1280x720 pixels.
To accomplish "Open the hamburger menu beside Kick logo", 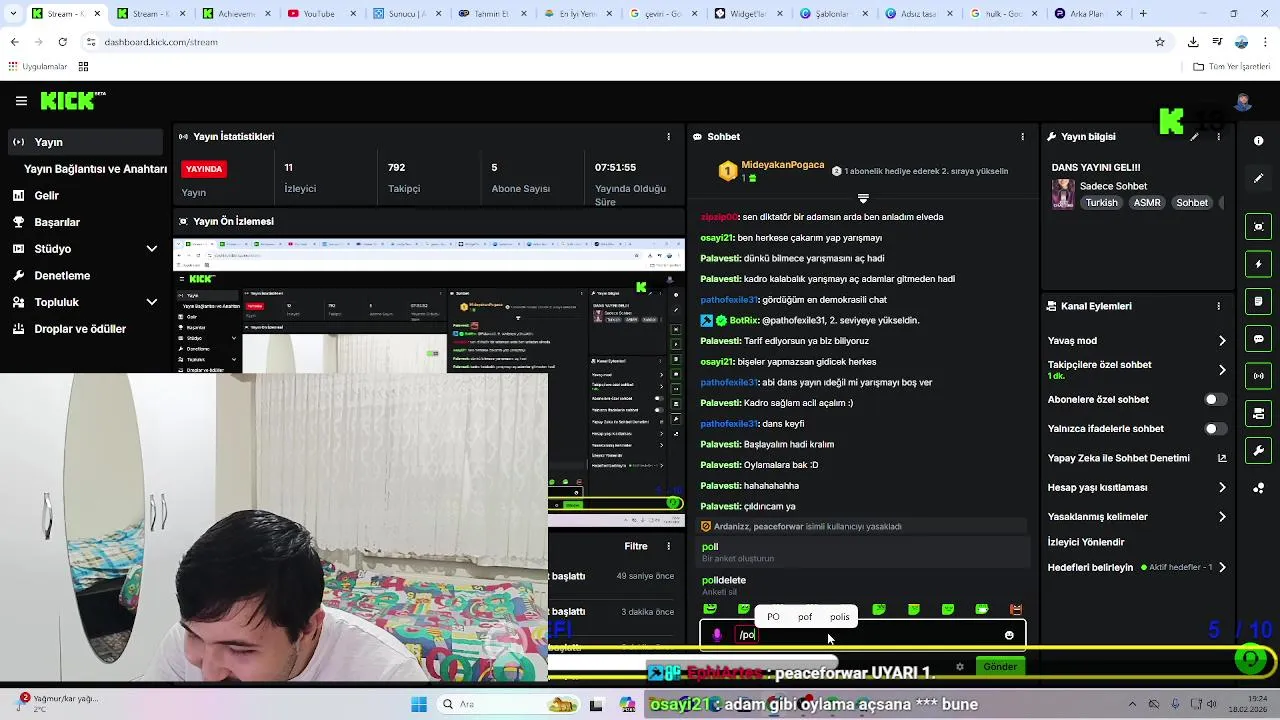I will (21, 101).
